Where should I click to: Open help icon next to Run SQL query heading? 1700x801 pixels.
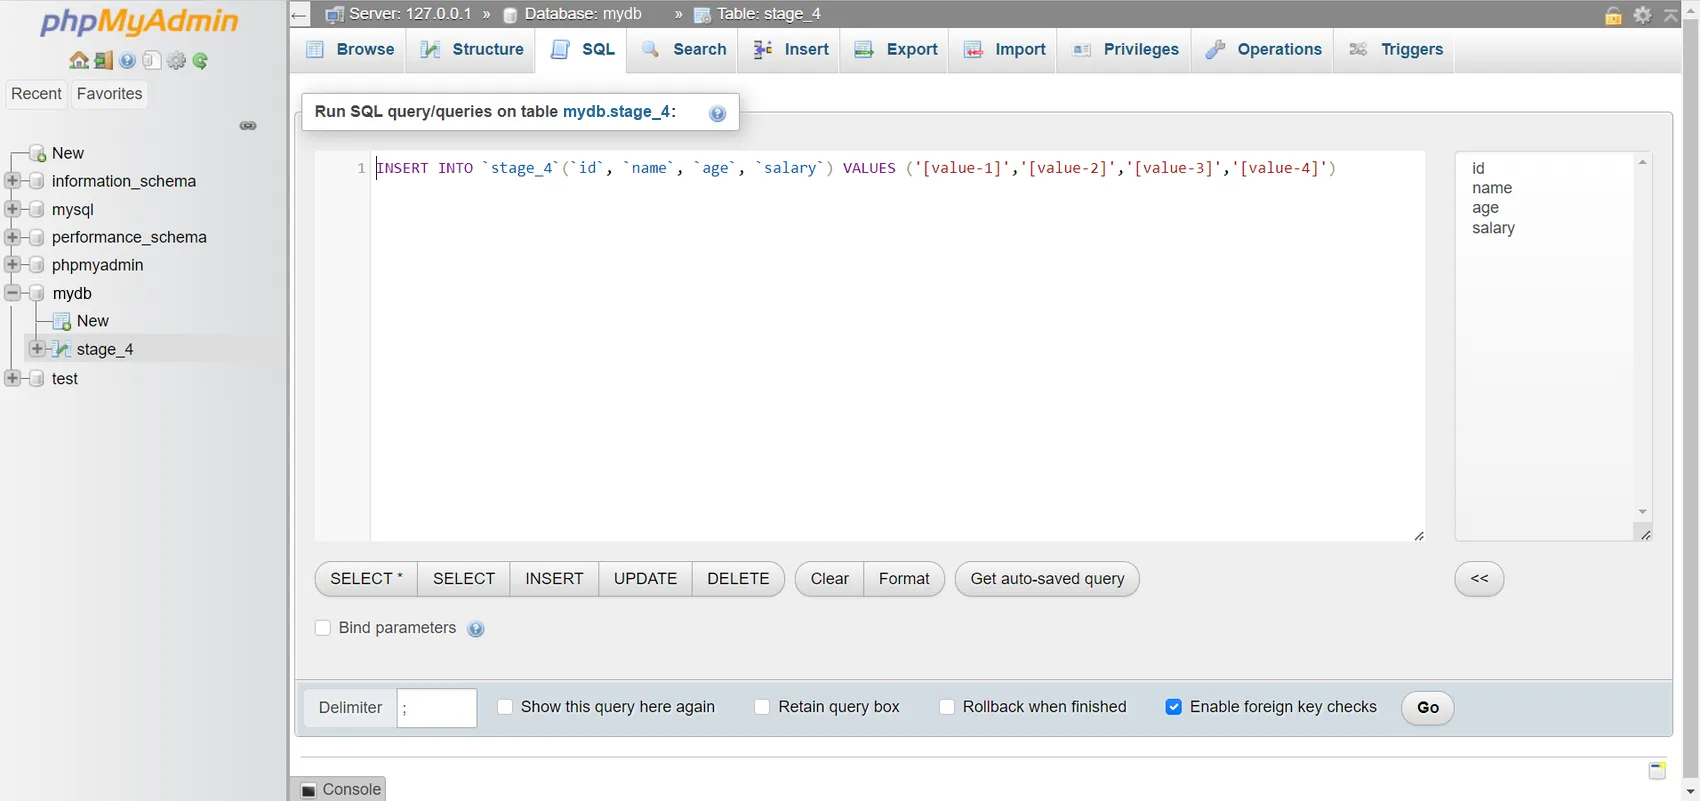(717, 113)
